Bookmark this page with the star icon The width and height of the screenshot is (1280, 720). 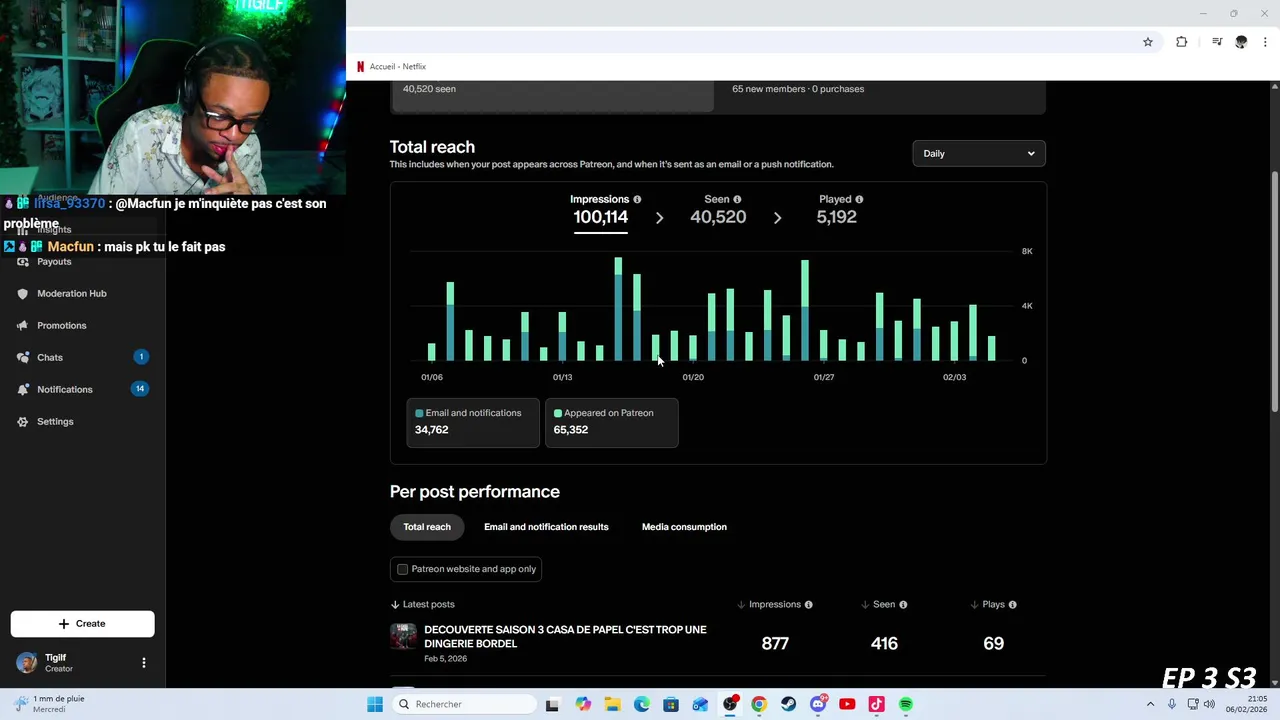(1148, 42)
